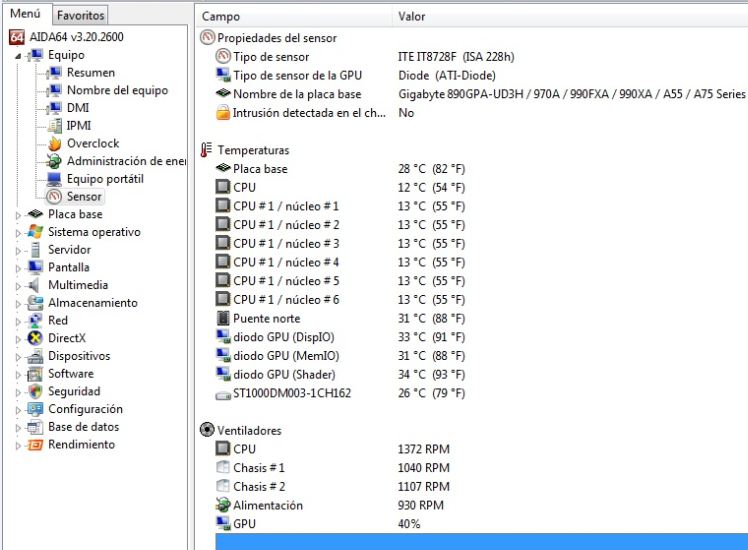
Task: Select the Equipo computer icon
Action: tap(36, 55)
